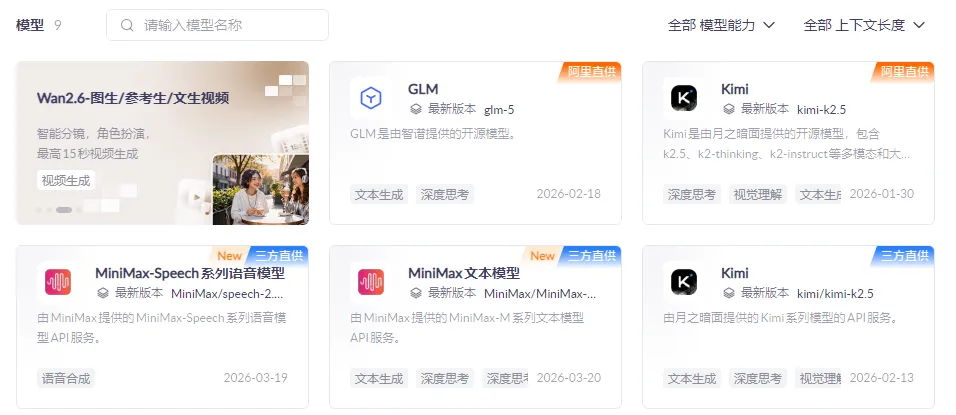Click the search magnifier icon
The width and height of the screenshot is (956, 415).
[127, 25]
